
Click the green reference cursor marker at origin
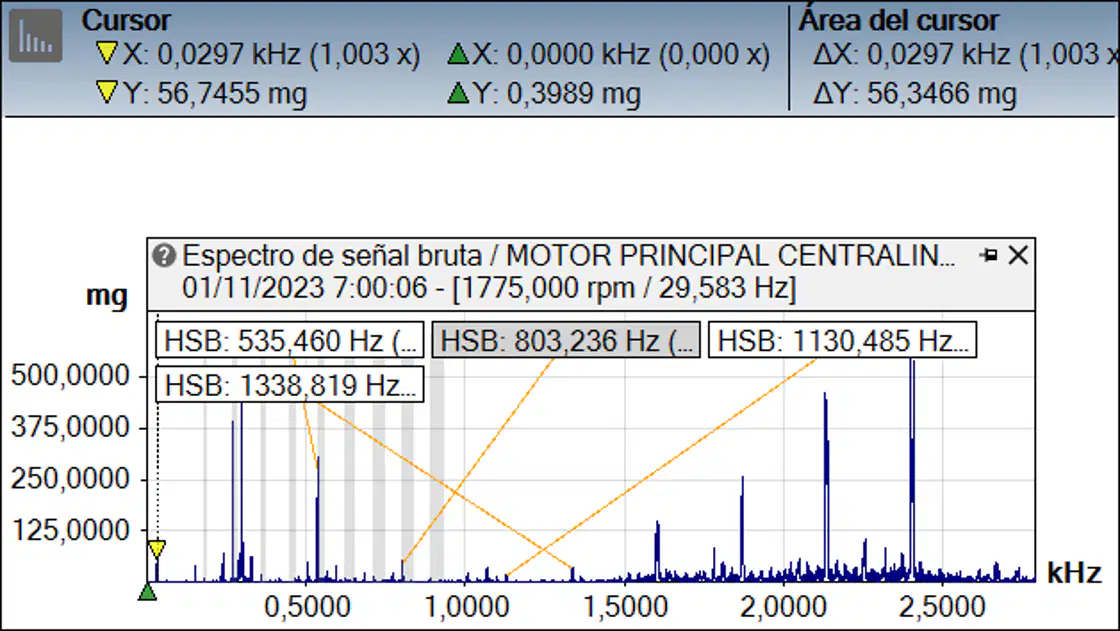click(x=147, y=592)
